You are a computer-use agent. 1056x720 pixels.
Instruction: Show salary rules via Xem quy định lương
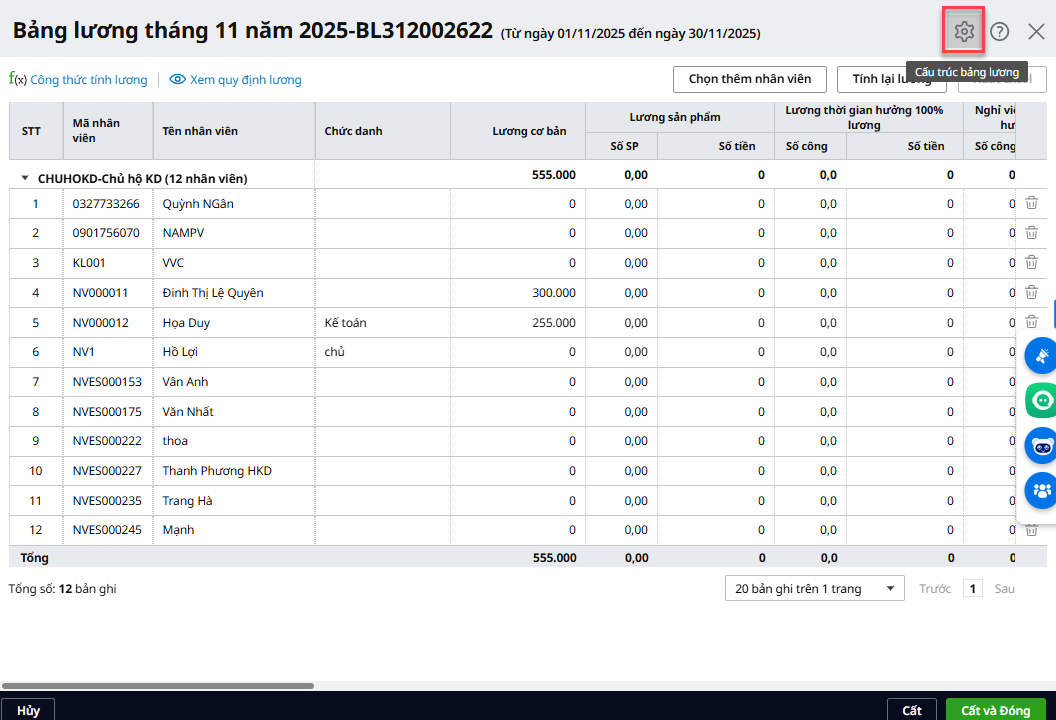(236, 80)
